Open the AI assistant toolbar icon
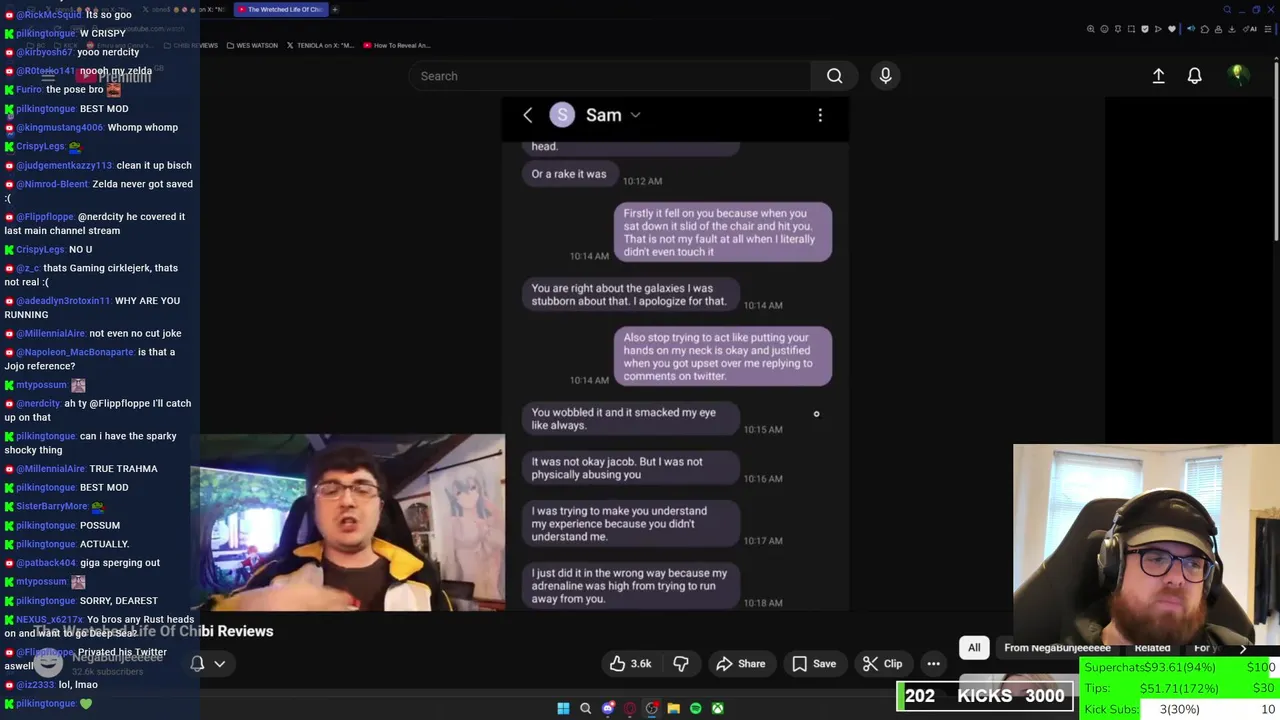The width and height of the screenshot is (1280, 720). [x=1250, y=29]
